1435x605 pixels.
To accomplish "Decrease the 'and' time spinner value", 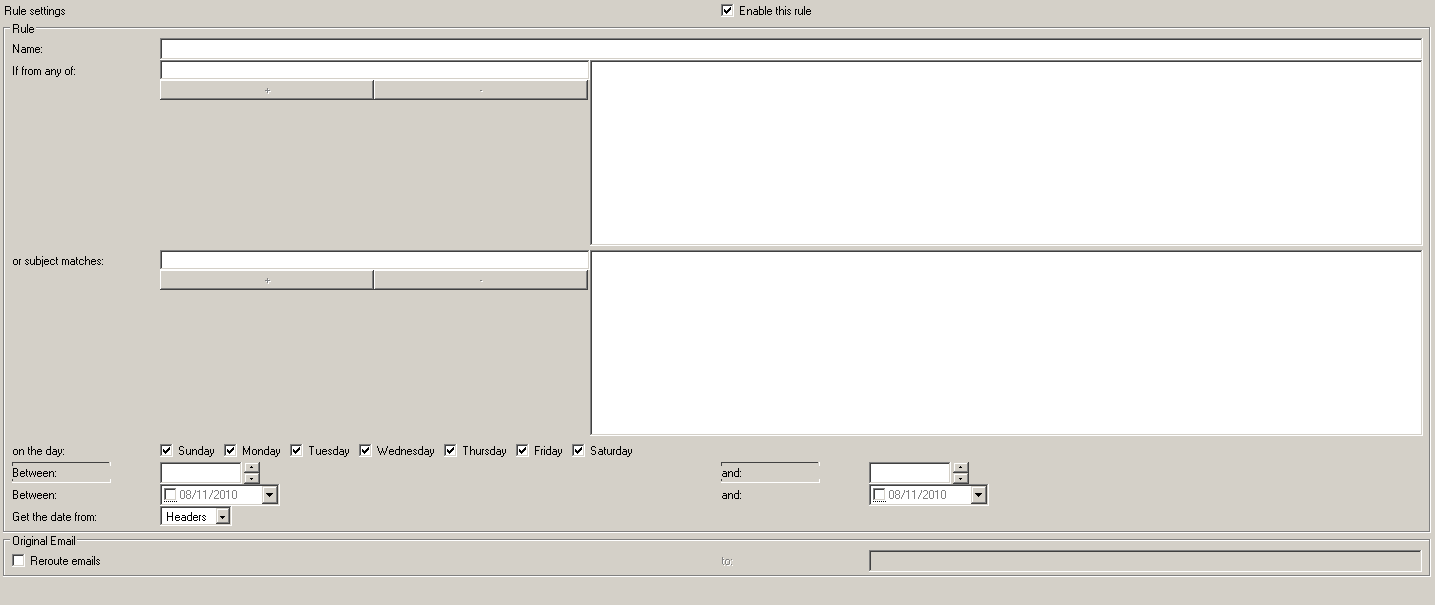I will click(961, 478).
